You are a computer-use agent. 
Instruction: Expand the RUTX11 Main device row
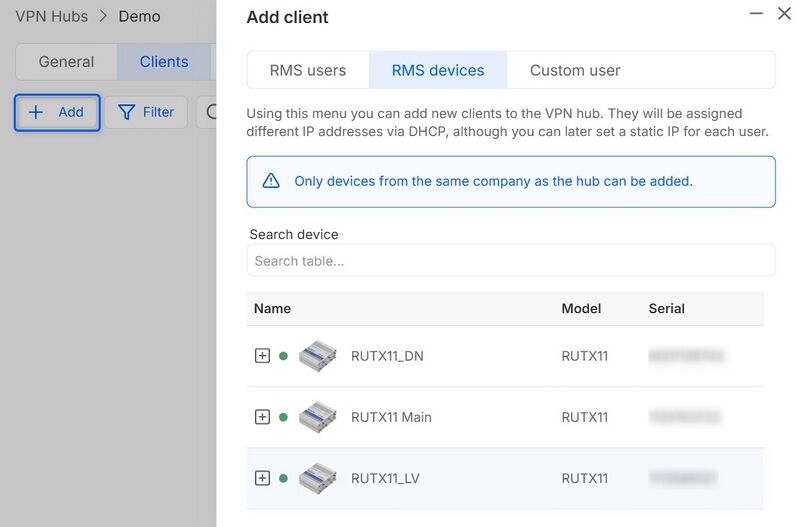pyautogui.click(x=262, y=417)
